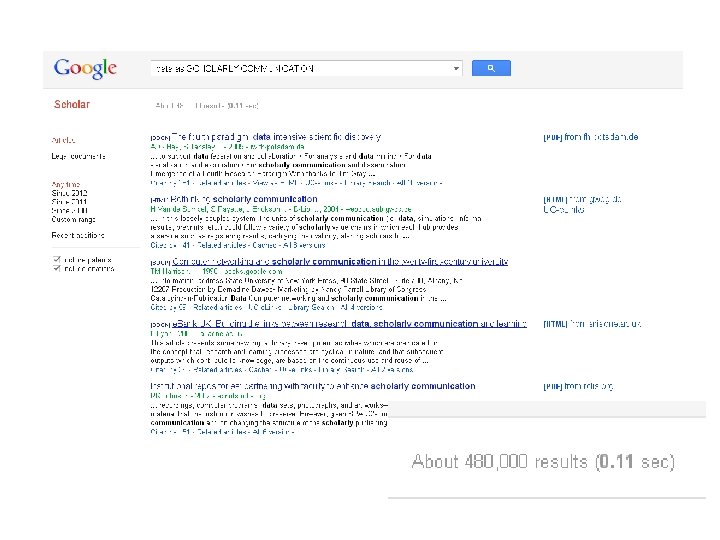Click 'All 8 versions' under Rethinking scholarly communication
720x540 pixels.
coord(304,245)
